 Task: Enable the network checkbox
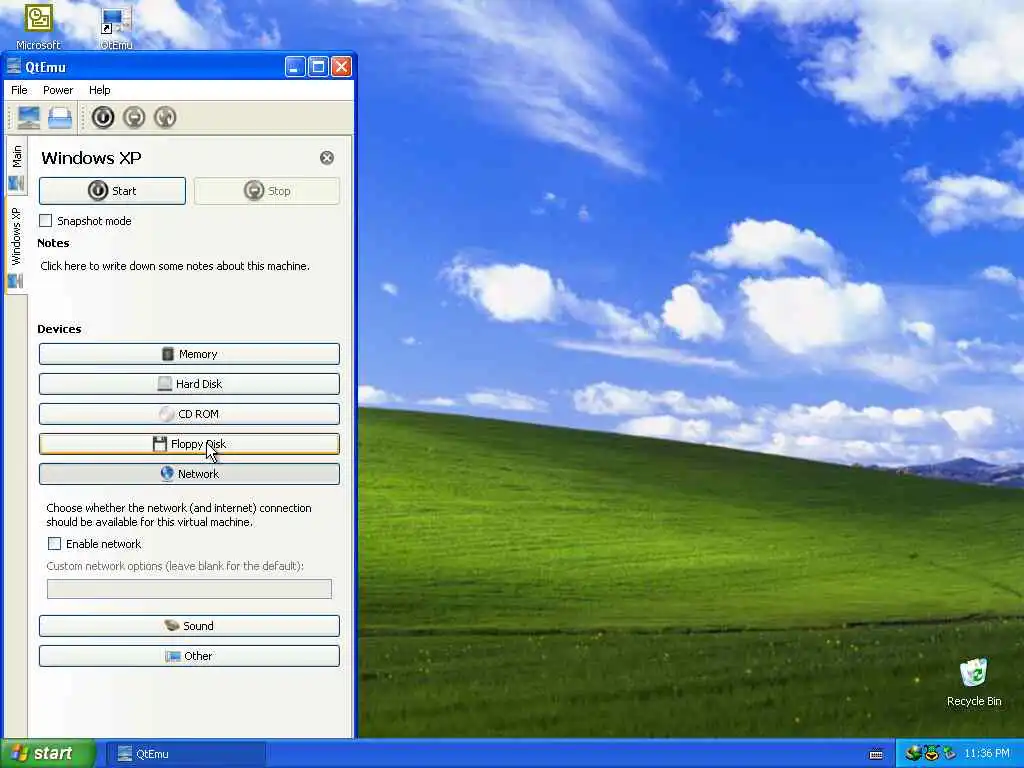coord(55,543)
